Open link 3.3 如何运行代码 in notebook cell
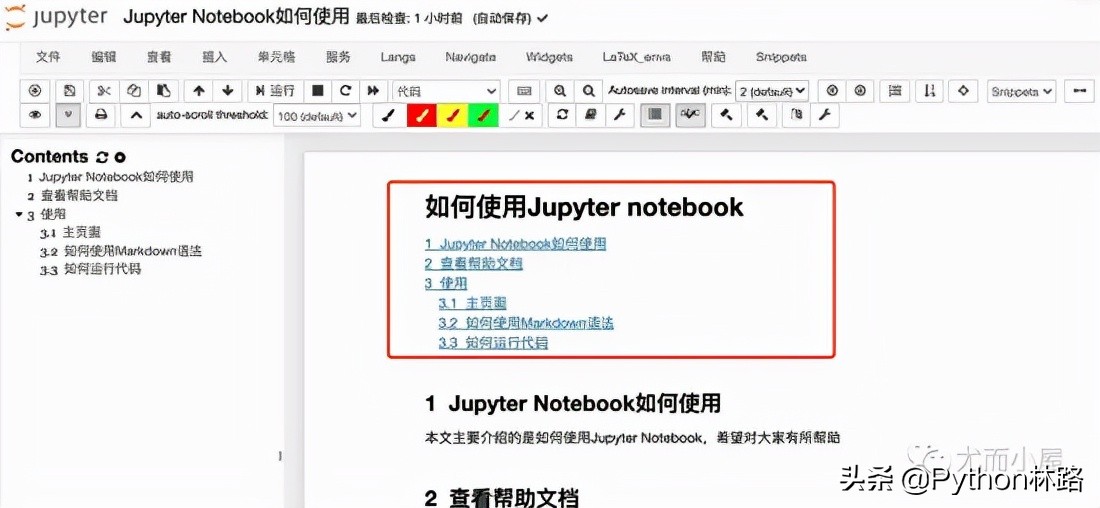 tap(493, 343)
